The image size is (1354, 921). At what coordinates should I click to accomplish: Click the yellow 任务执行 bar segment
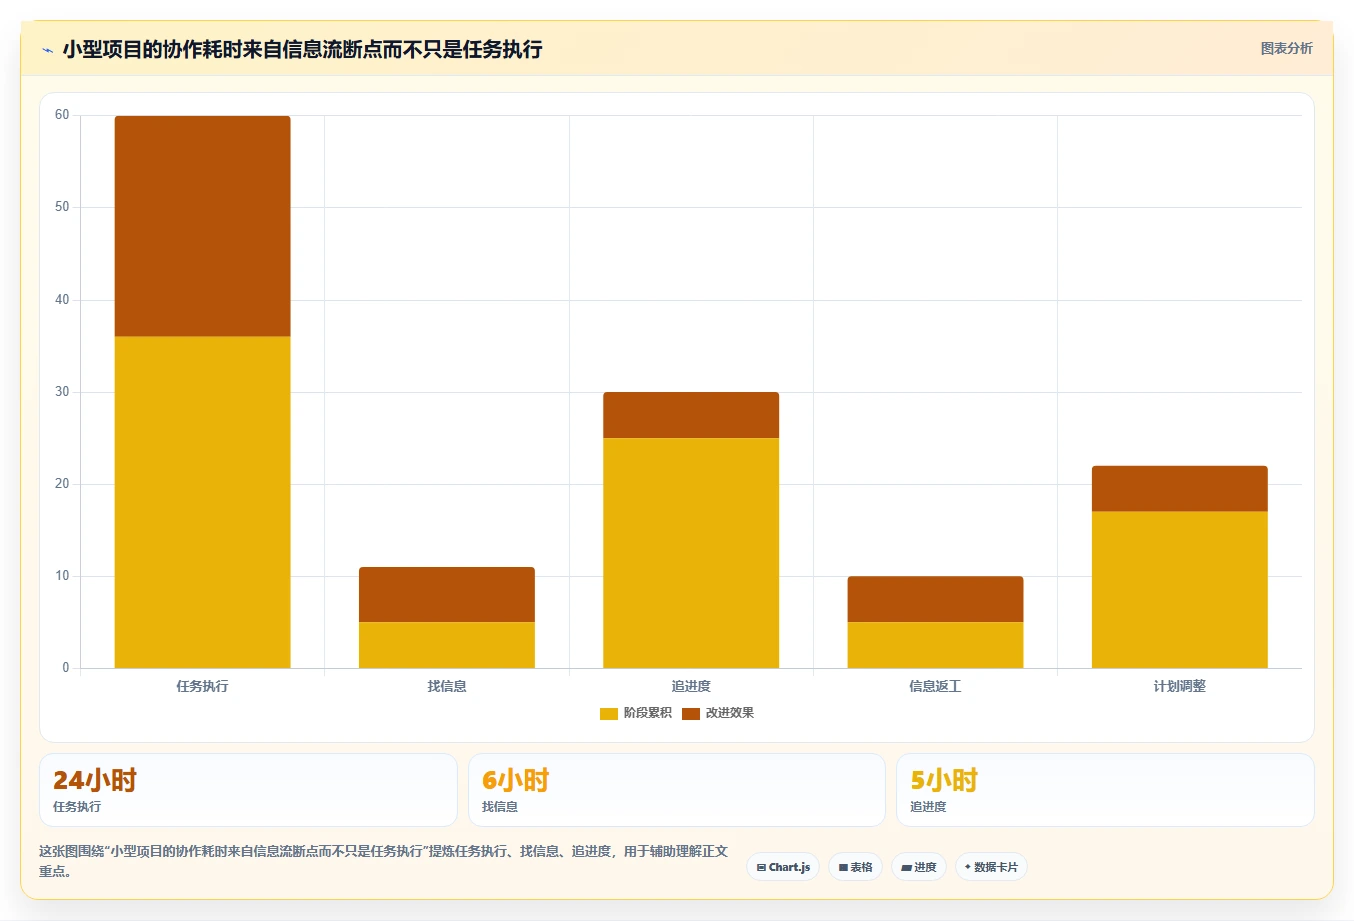(203, 502)
